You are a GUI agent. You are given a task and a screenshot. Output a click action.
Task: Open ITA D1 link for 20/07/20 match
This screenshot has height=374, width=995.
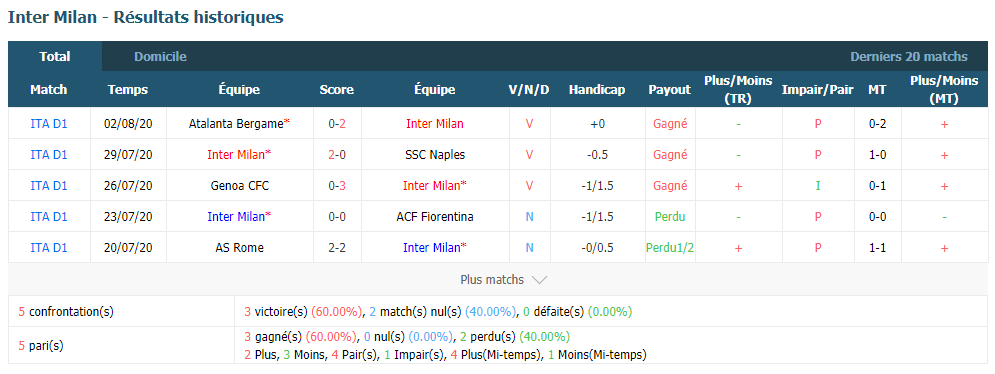[49, 248]
